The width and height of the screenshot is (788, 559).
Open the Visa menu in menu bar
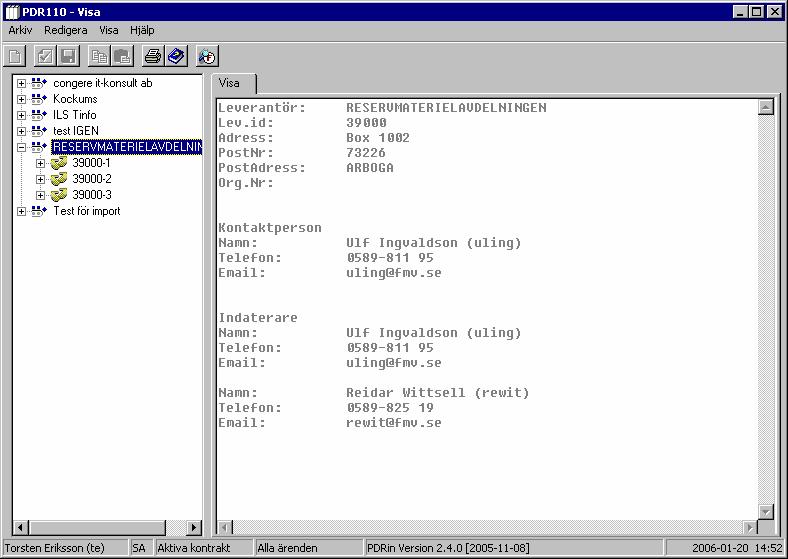click(109, 30)
